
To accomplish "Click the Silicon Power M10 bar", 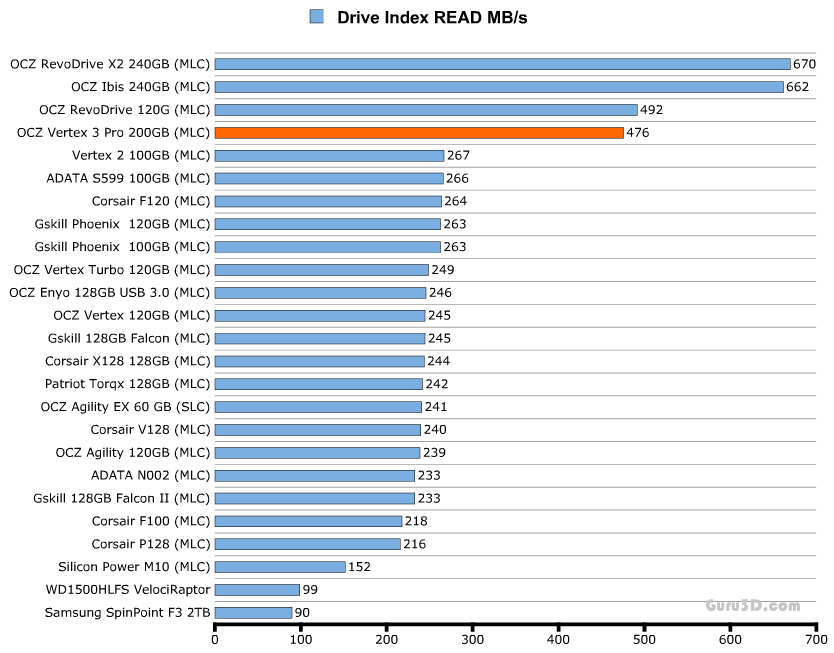I will coord(280,567).
